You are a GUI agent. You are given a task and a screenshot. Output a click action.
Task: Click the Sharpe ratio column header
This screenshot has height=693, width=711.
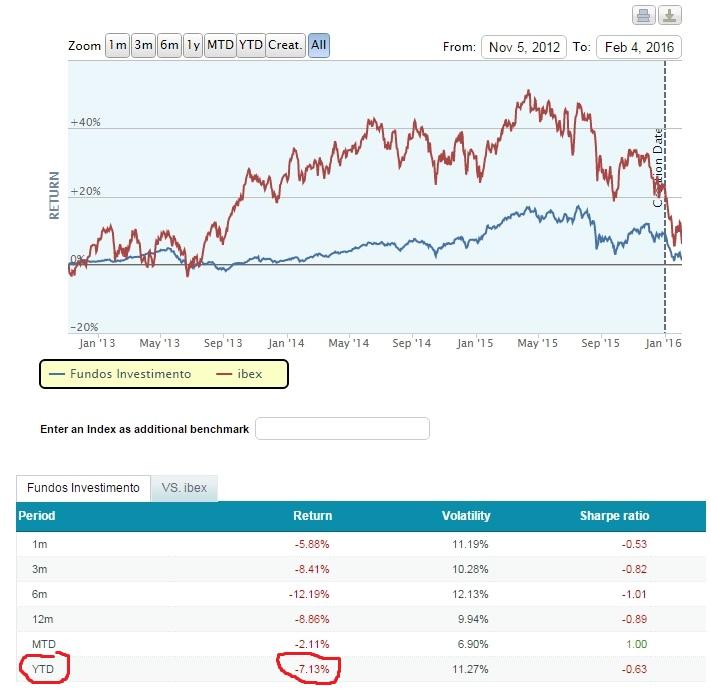click(x=614, y=516)
